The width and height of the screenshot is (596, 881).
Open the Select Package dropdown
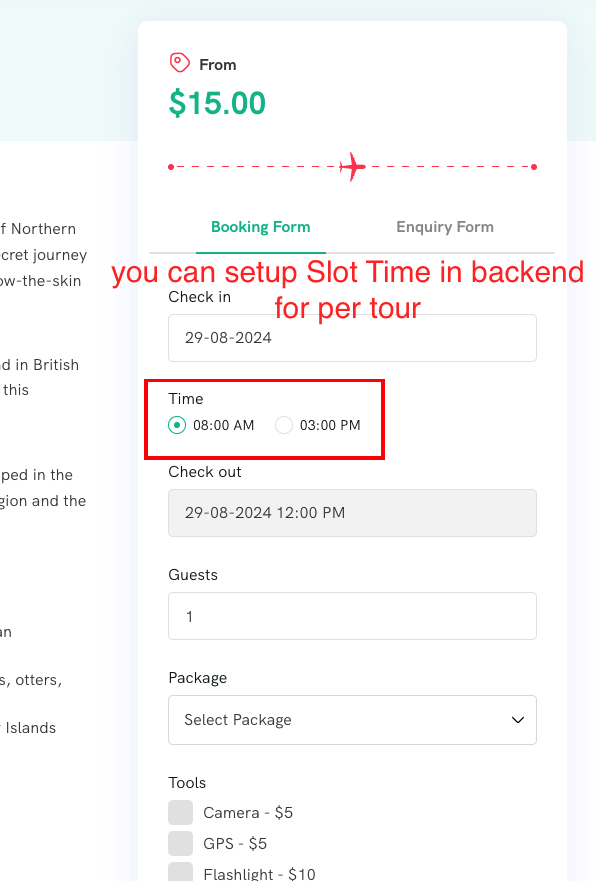coord(352,720)
